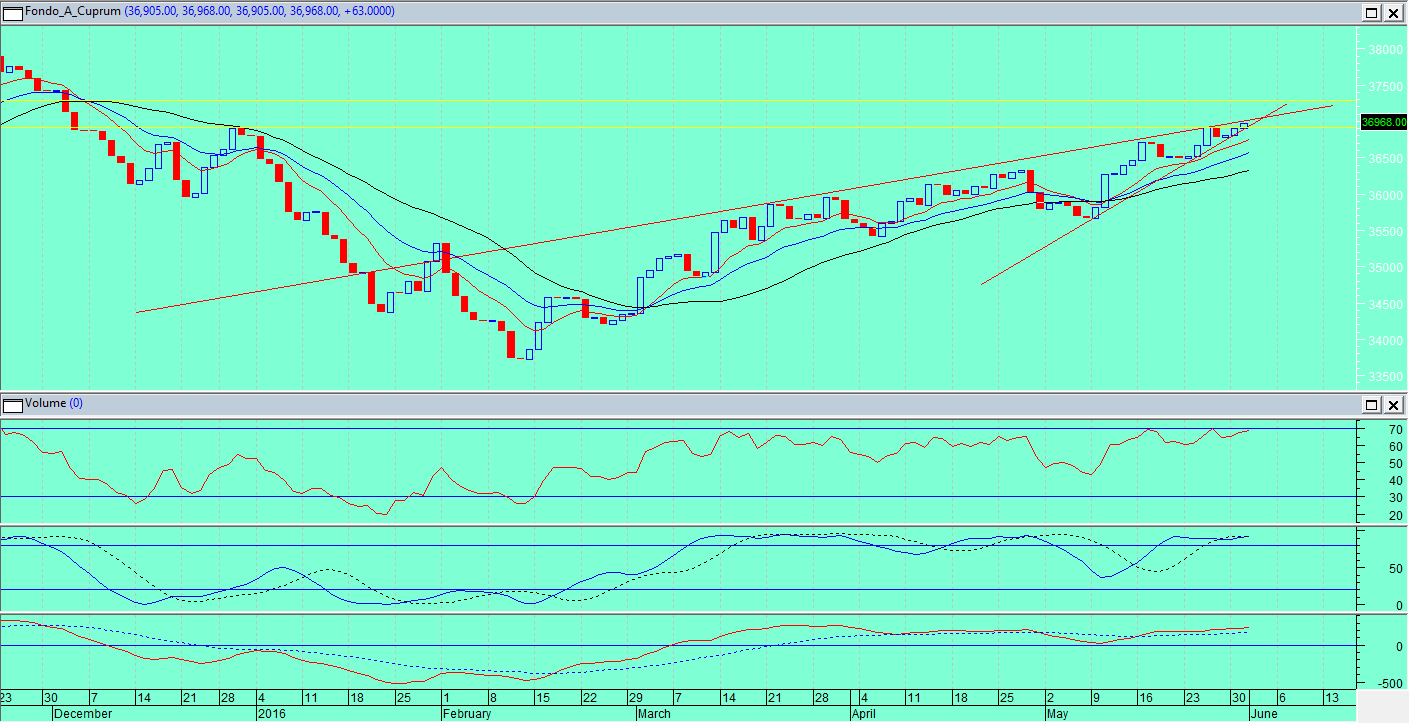Click the Fondo_A_Cuprum title label
The width and height of the screenshot is (1409, 723).
(x=73, y=12)
